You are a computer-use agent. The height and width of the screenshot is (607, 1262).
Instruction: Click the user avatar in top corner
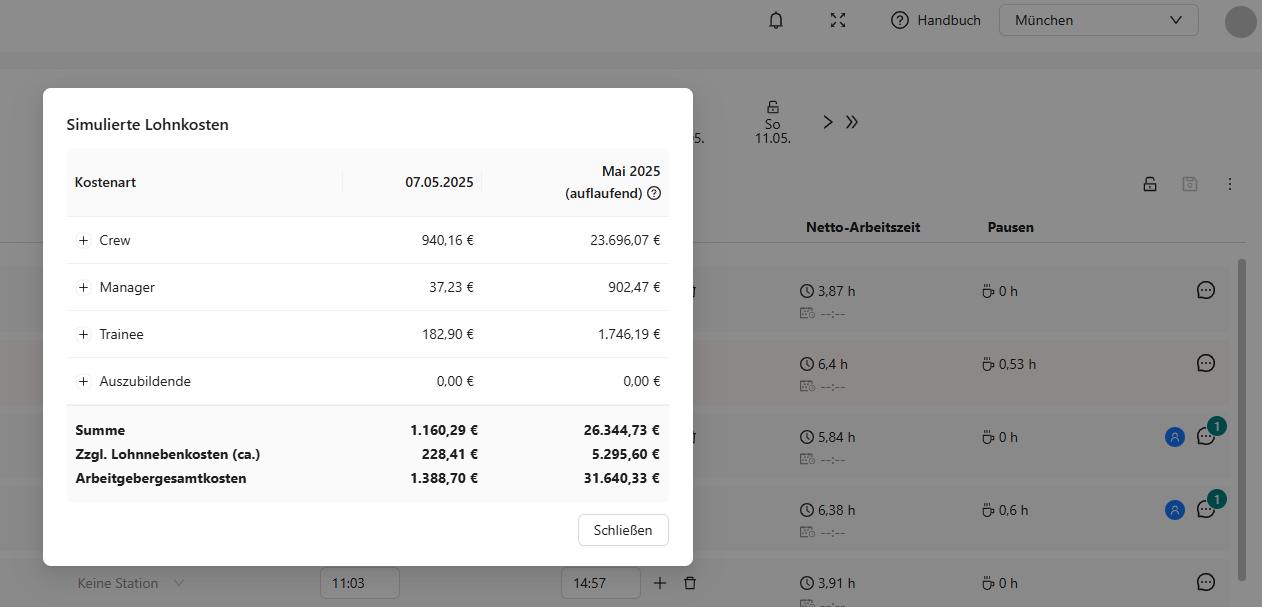1240,22
